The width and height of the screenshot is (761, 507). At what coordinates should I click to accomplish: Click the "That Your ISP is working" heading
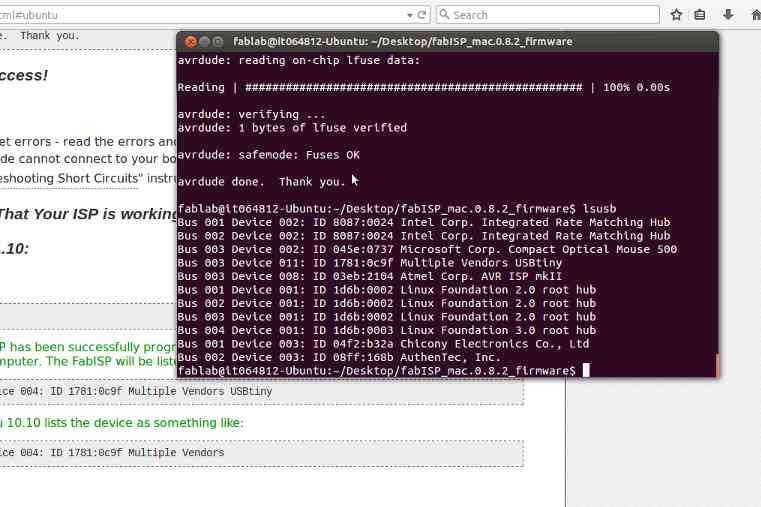(89, 214)
